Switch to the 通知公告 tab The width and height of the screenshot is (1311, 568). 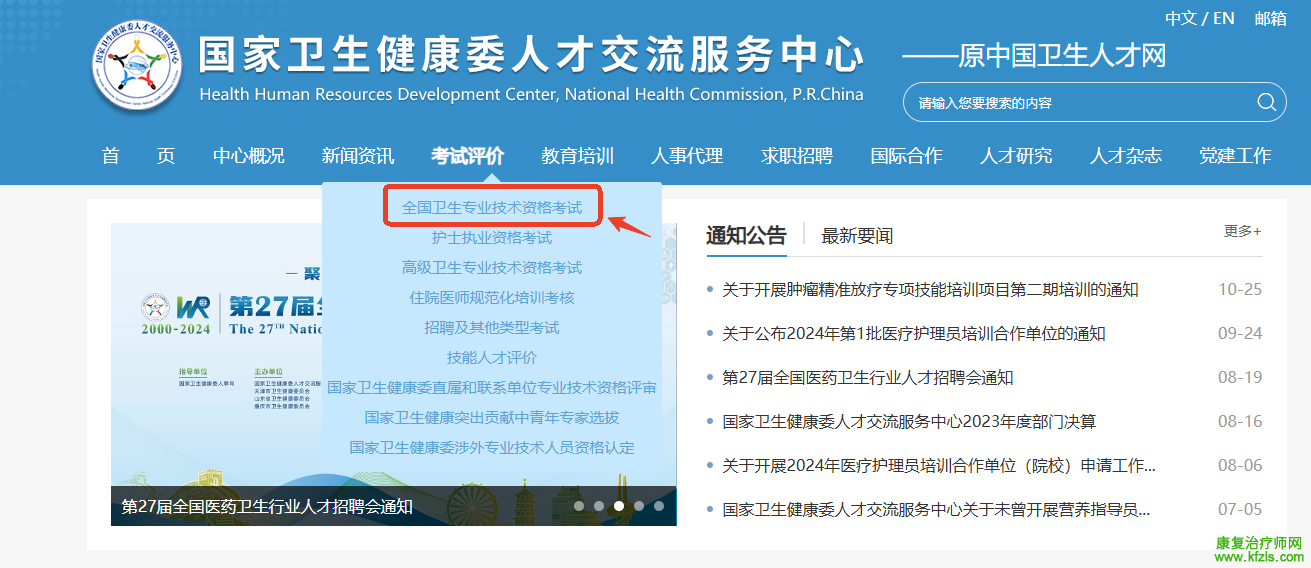tap(746, 236)
